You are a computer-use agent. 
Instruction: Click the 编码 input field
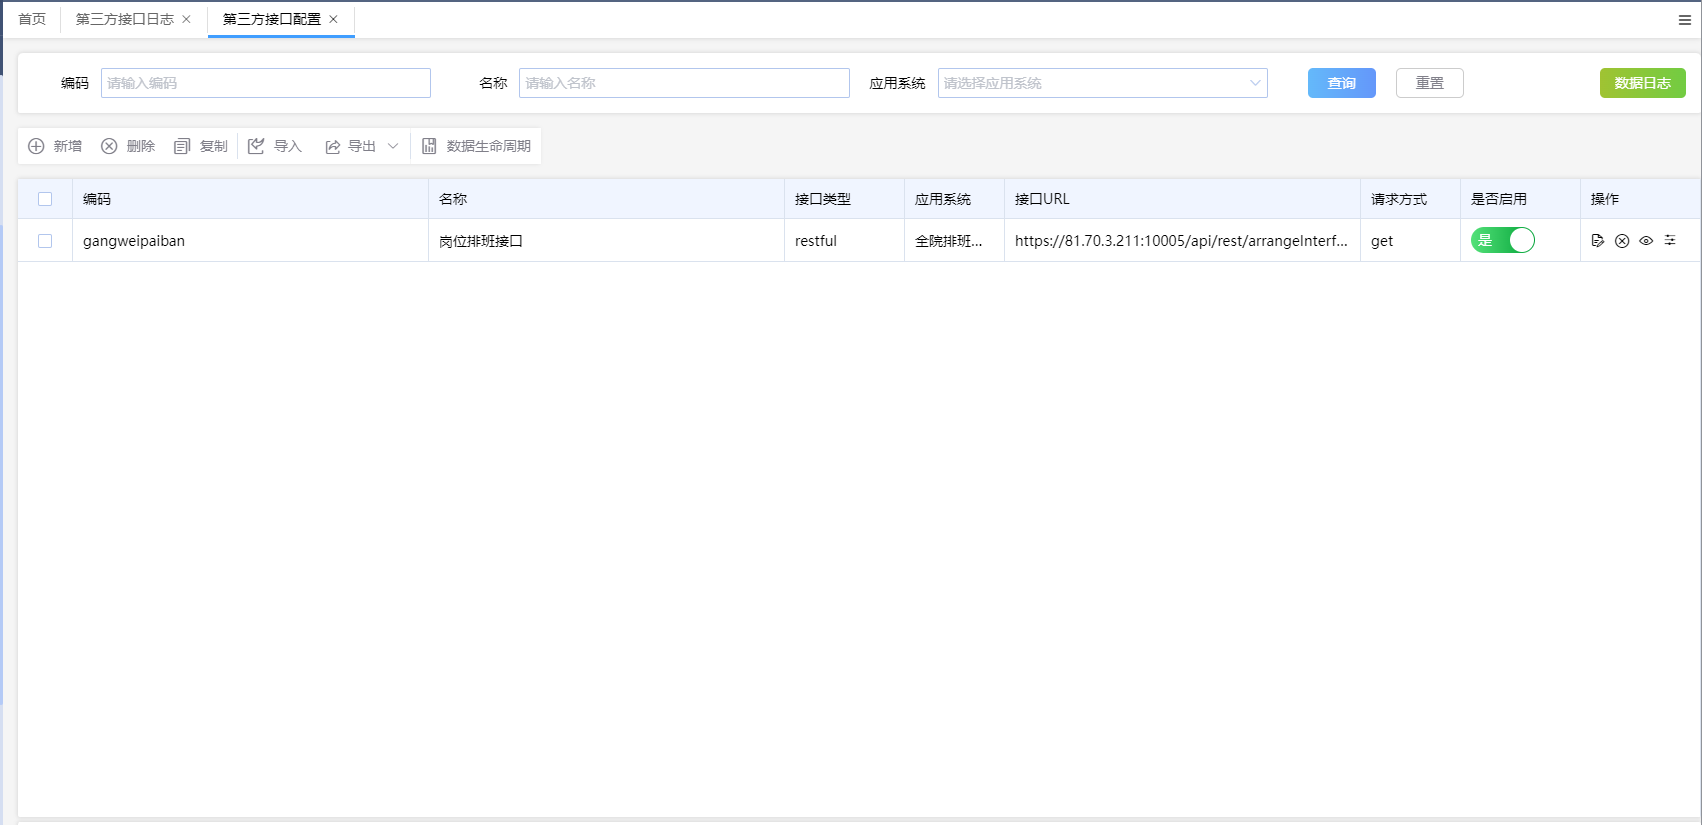coord(265,83)
